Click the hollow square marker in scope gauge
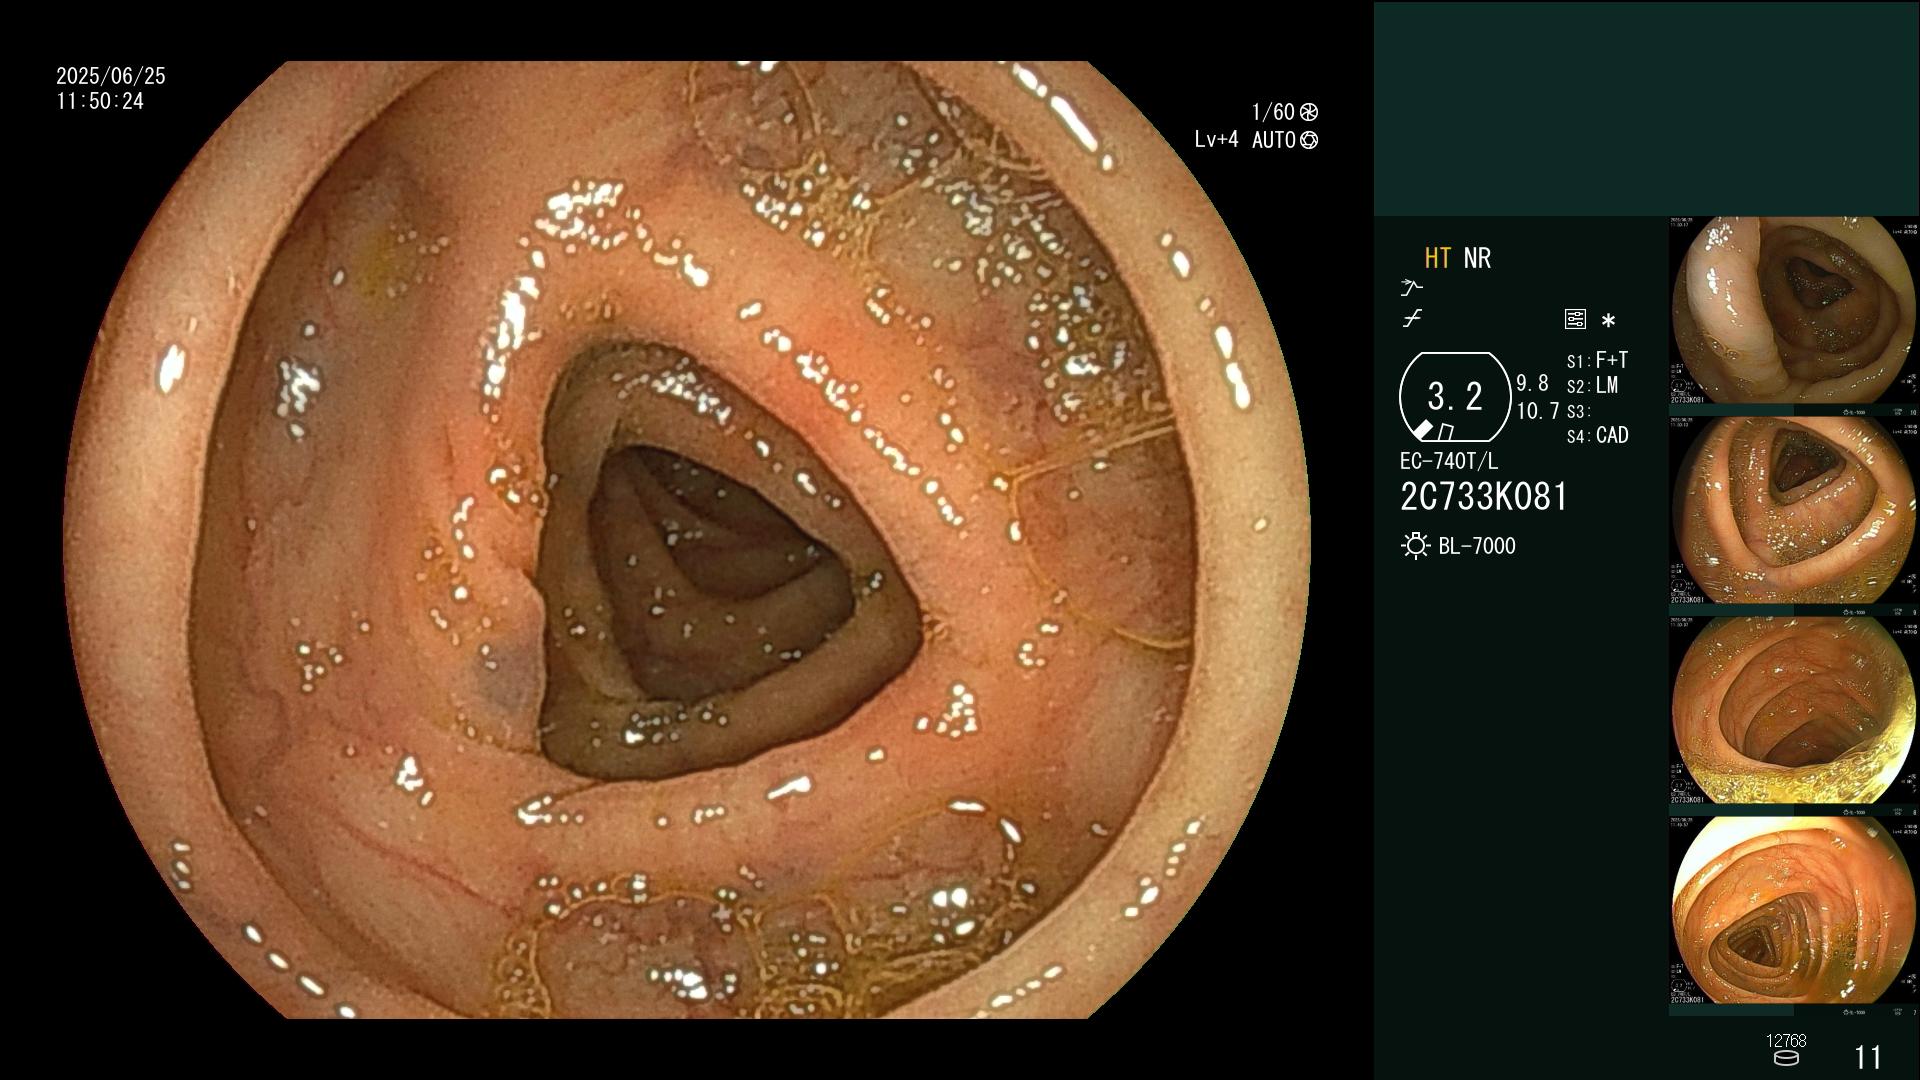 tap(1446, 432)
